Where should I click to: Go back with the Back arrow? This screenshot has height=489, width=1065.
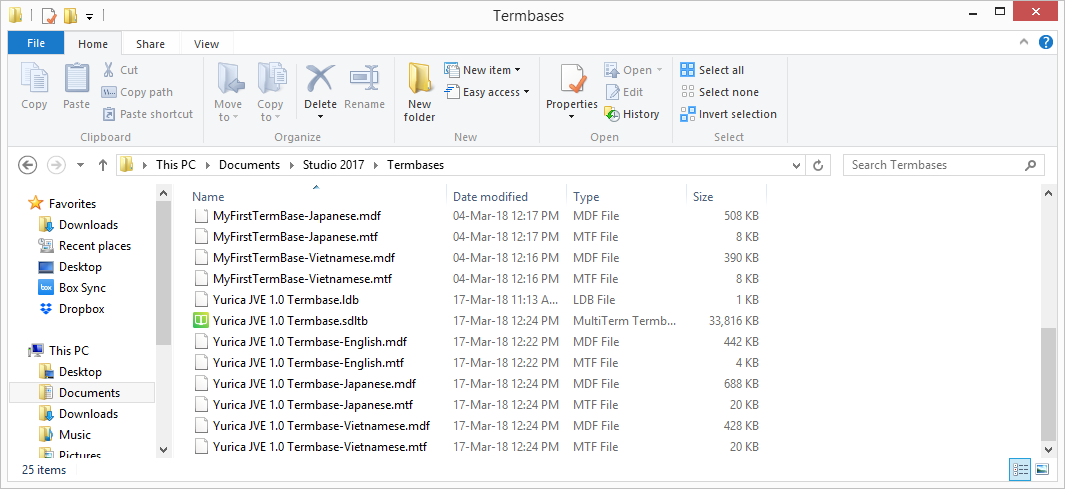click(27, 164)
